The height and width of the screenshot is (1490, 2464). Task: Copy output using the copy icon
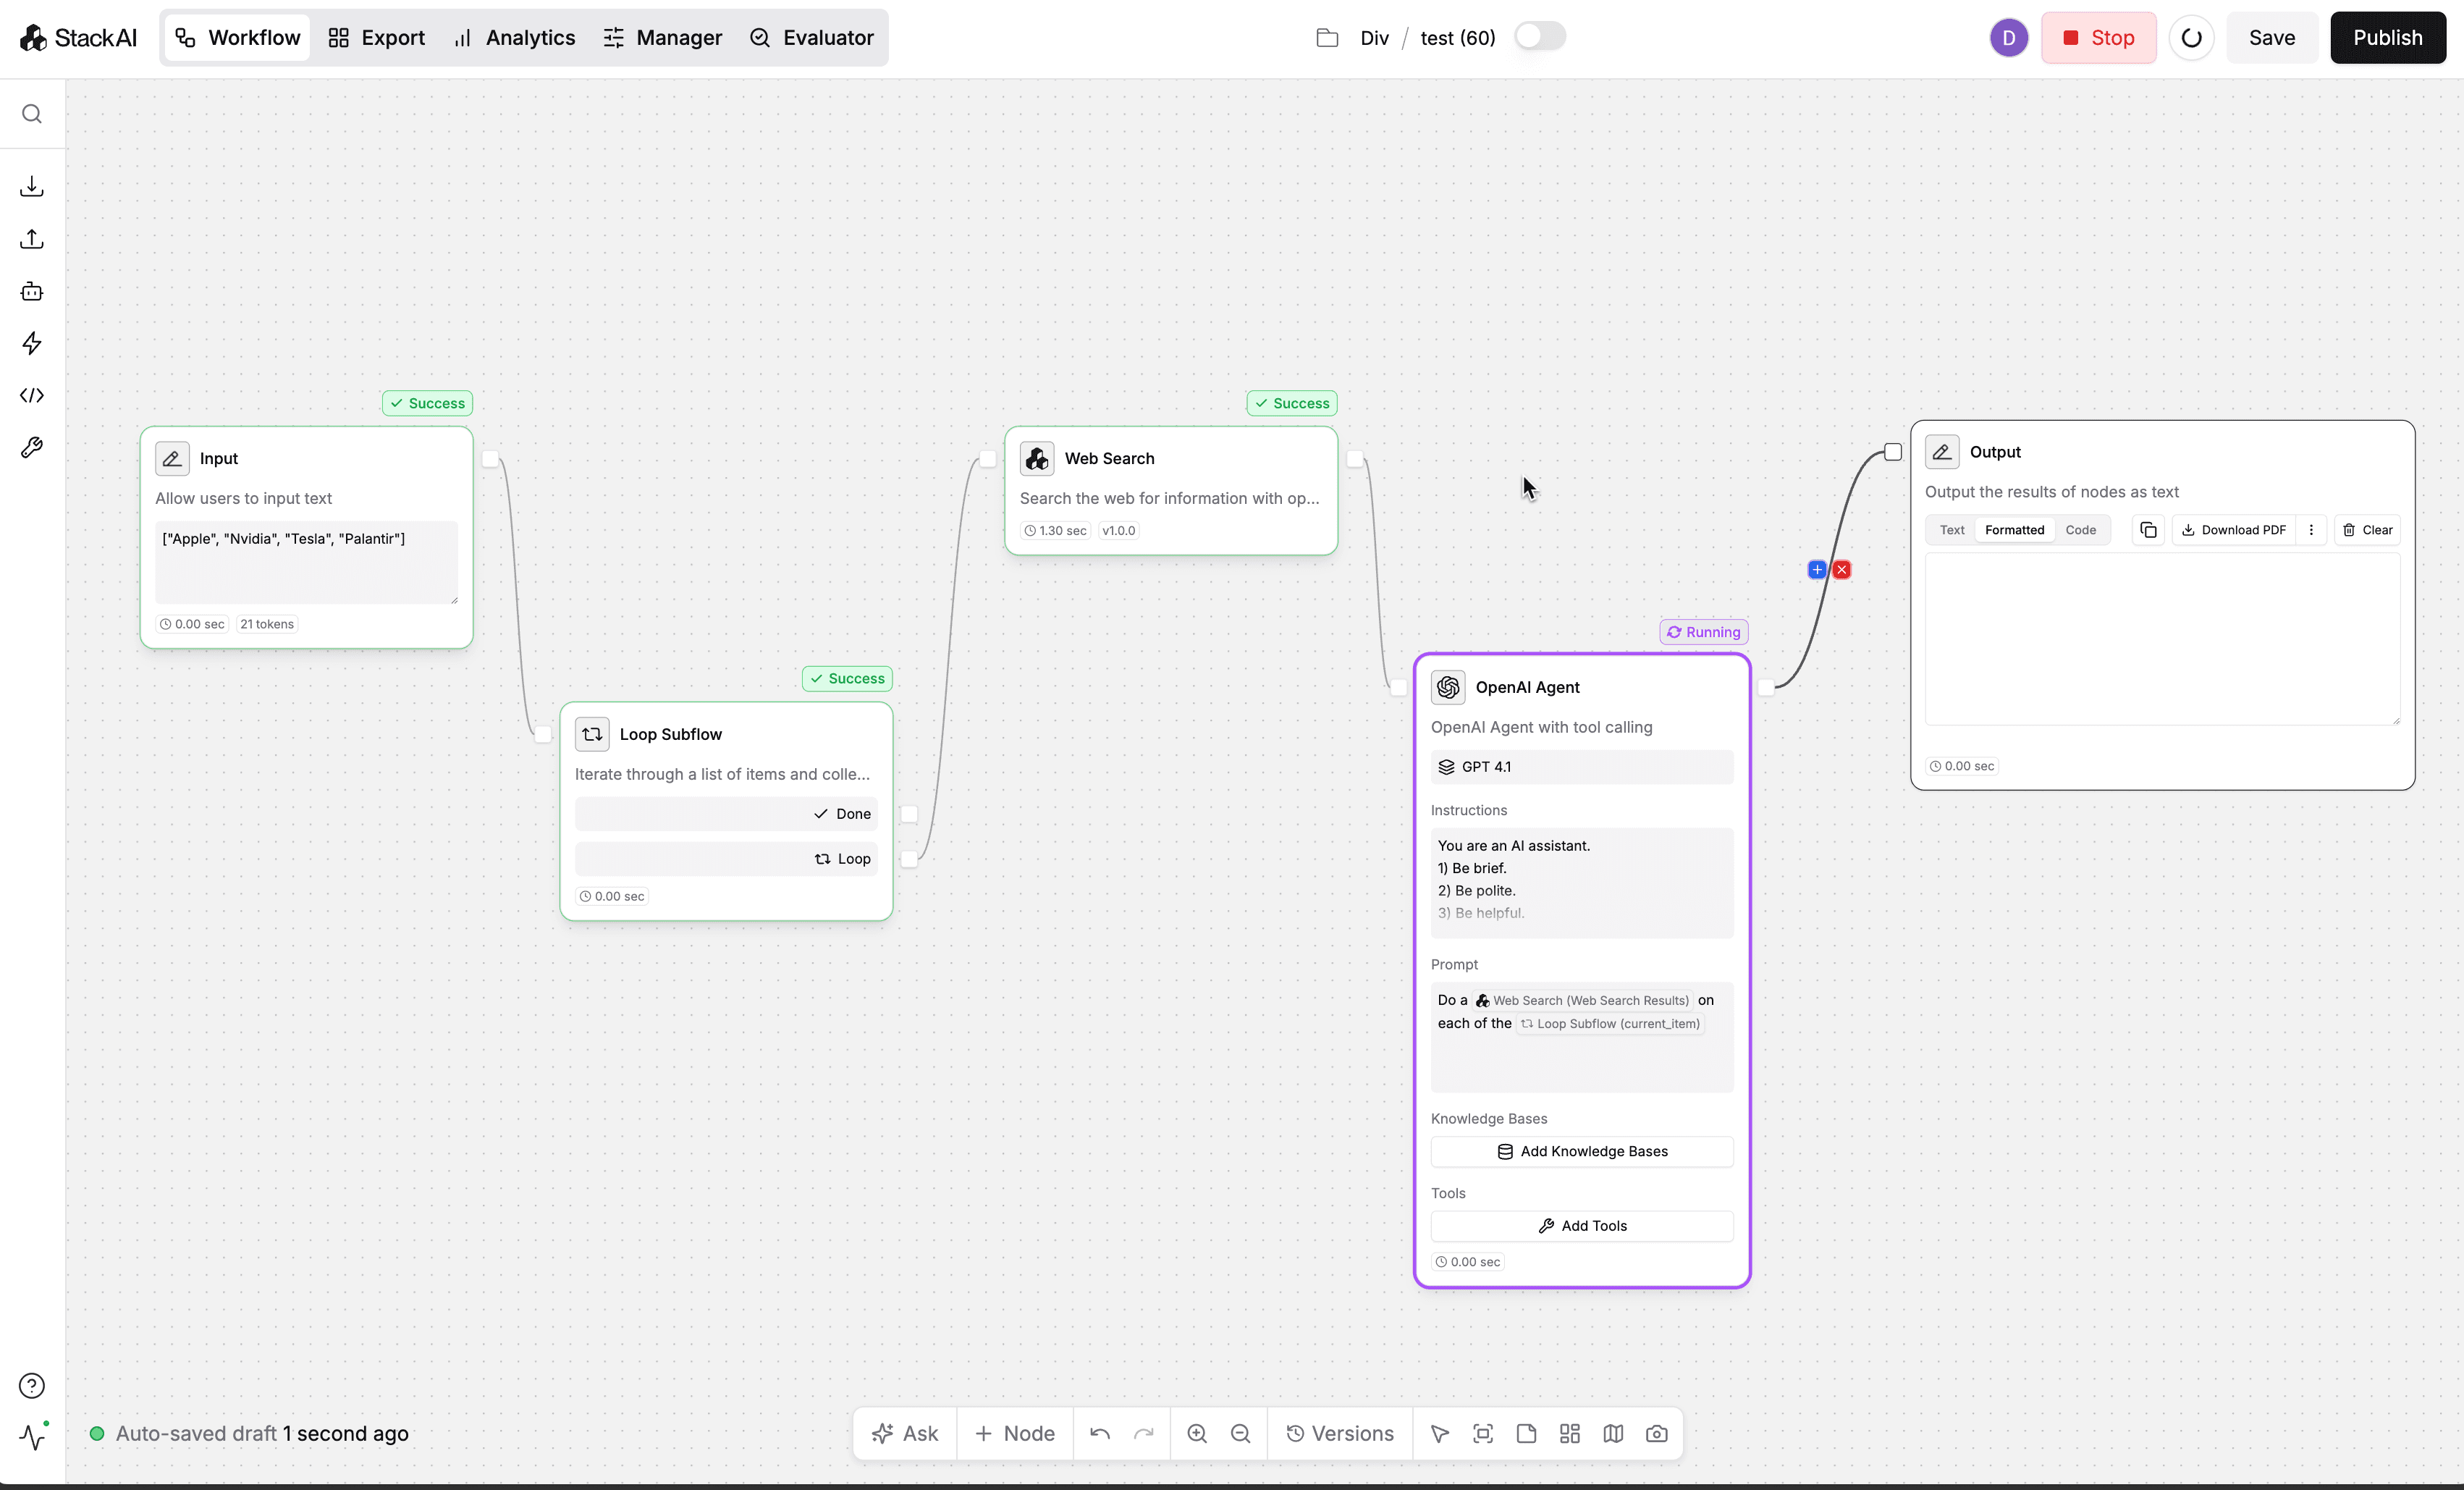pos(2148,530)
